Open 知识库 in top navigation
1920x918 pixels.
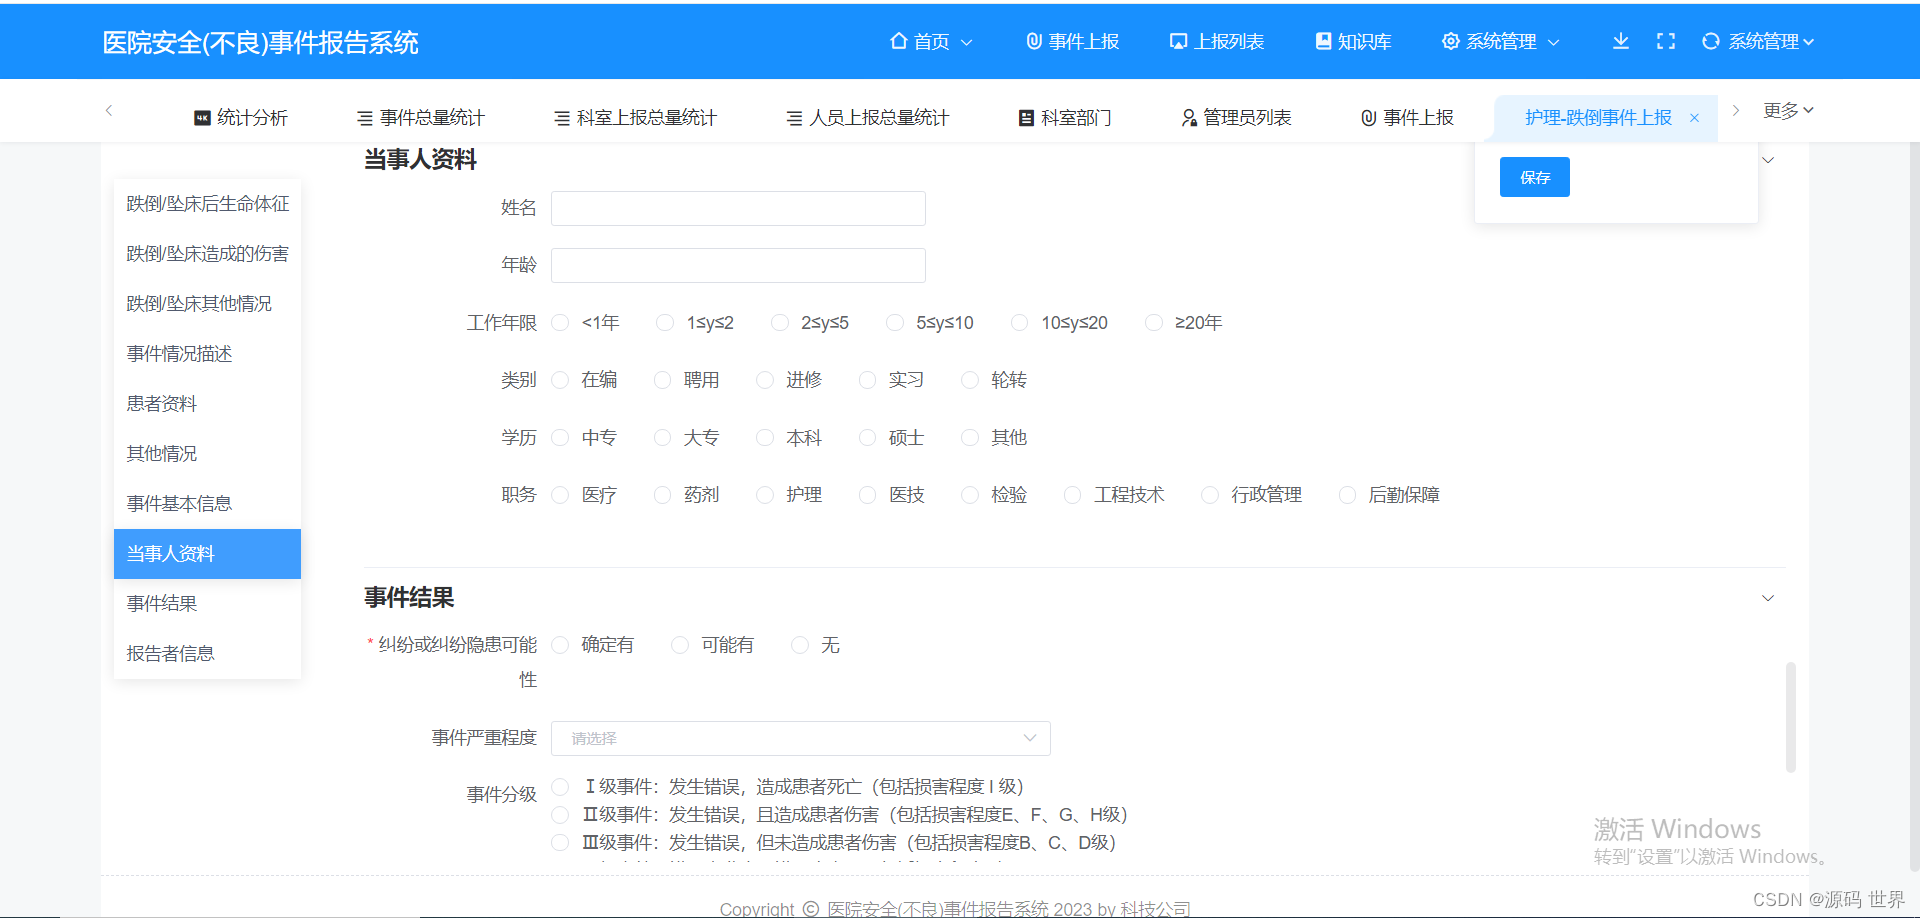(1353, 41)
